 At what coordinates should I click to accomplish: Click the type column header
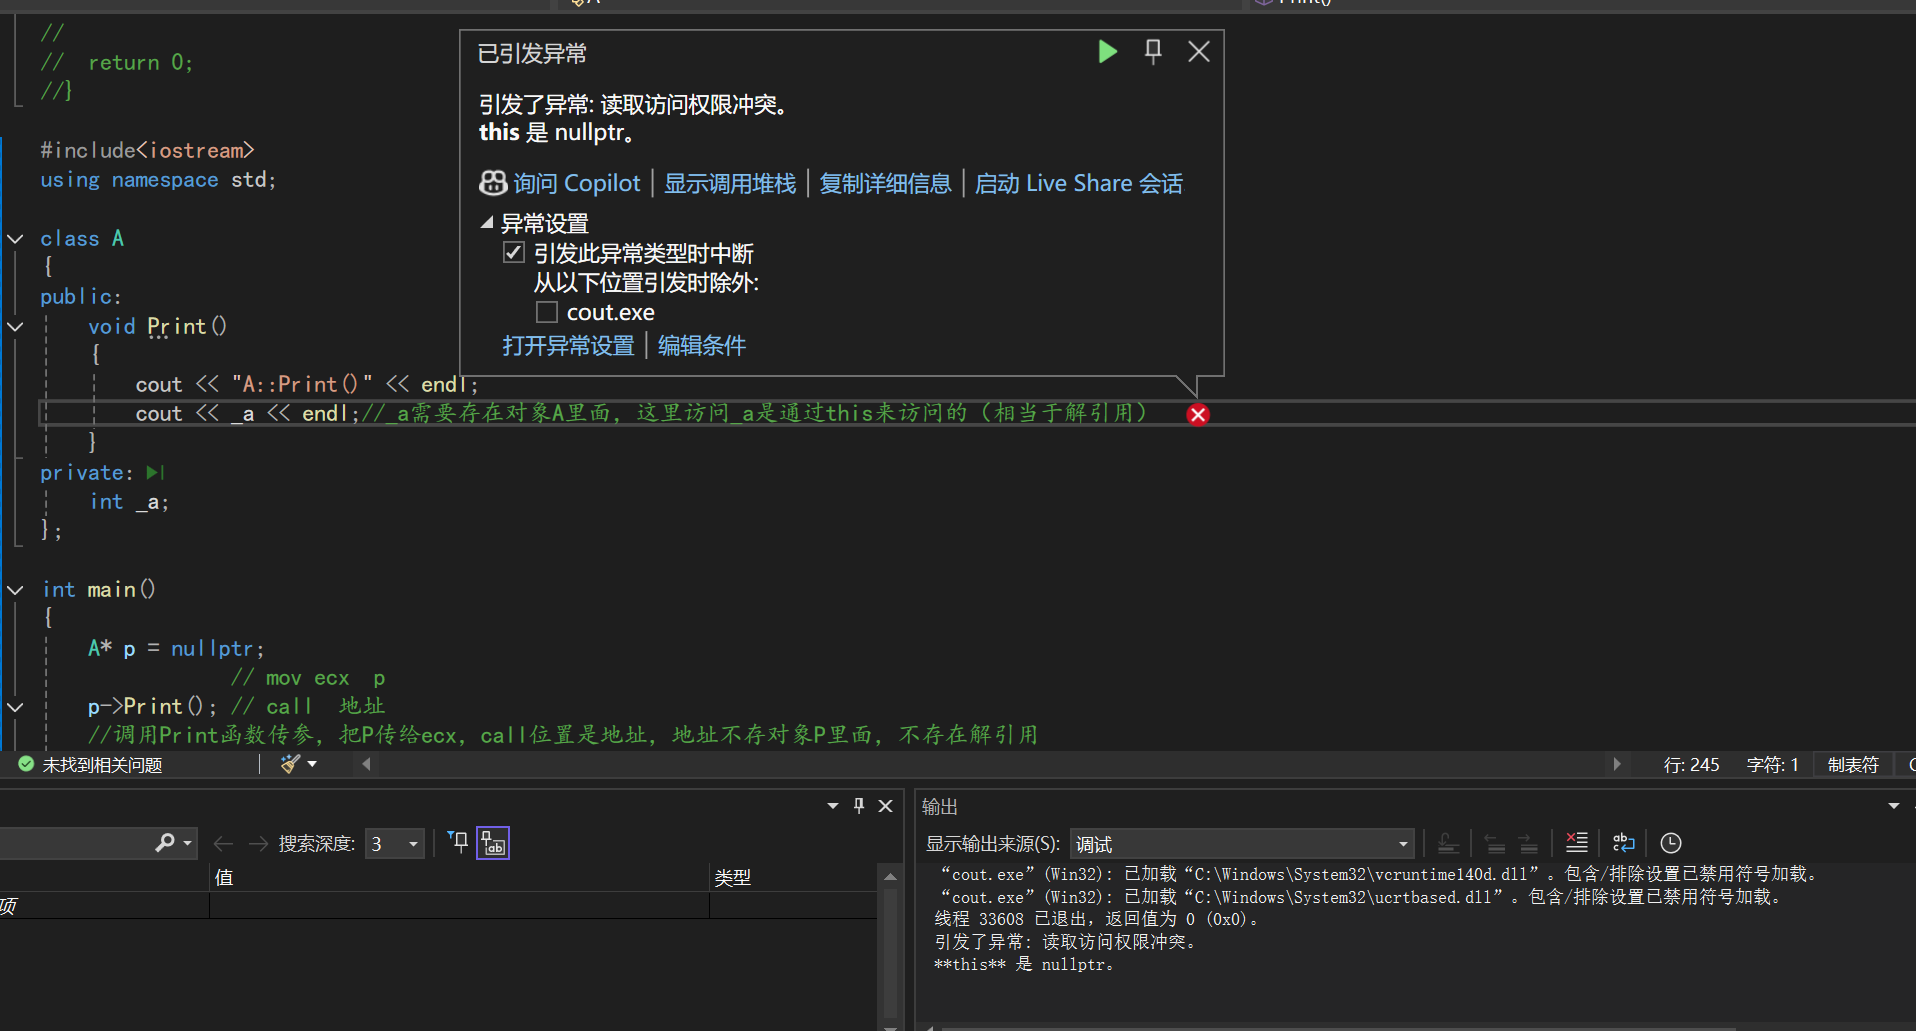click(x=793, y=877)
